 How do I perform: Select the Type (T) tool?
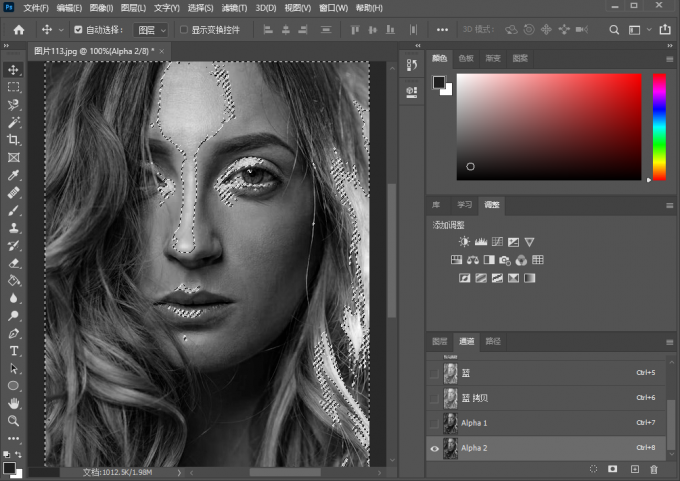click(14, 350)
